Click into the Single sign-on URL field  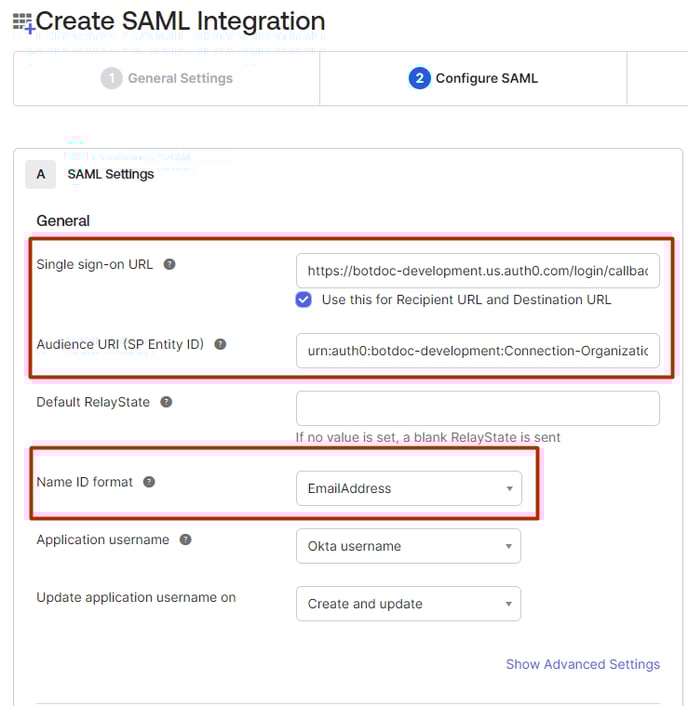(477, 271)
